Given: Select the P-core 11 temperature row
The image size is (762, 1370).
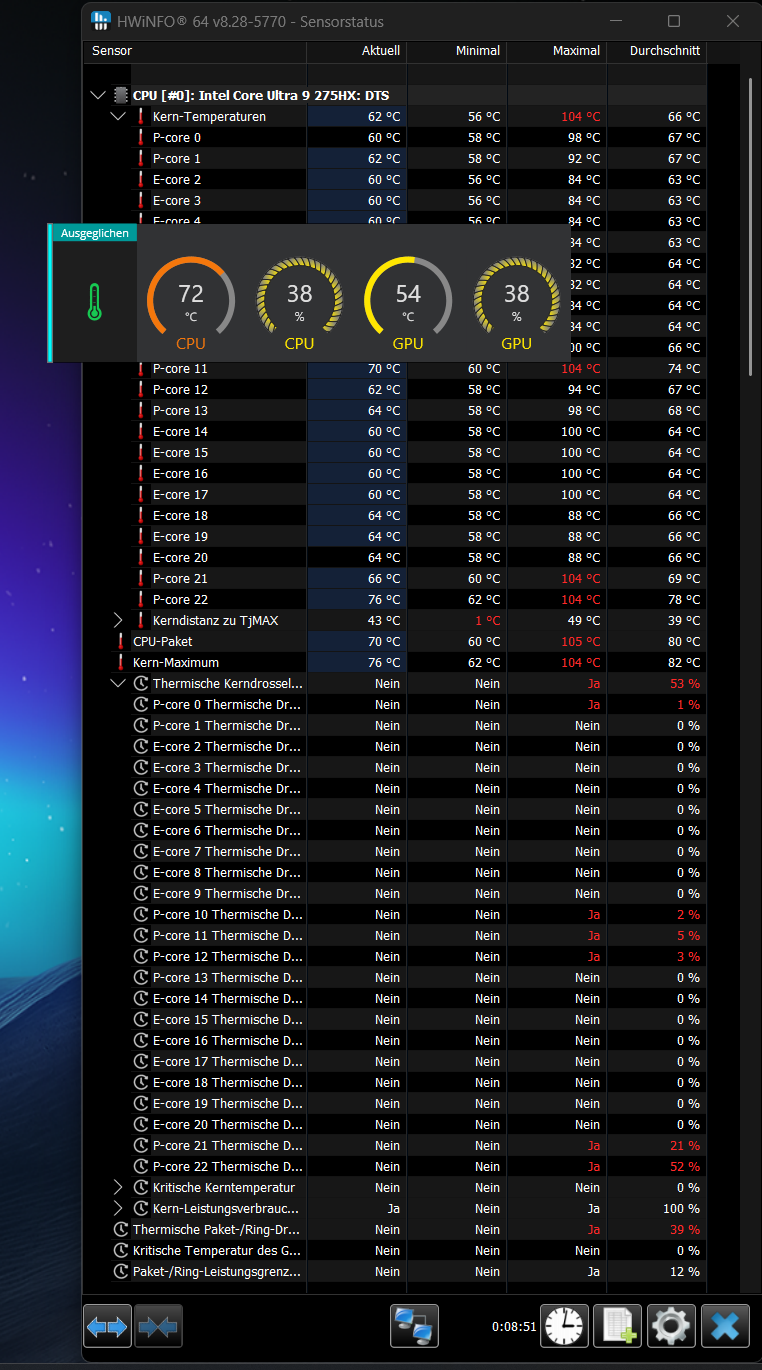Looking at the screenshot, I should (395, 369).
